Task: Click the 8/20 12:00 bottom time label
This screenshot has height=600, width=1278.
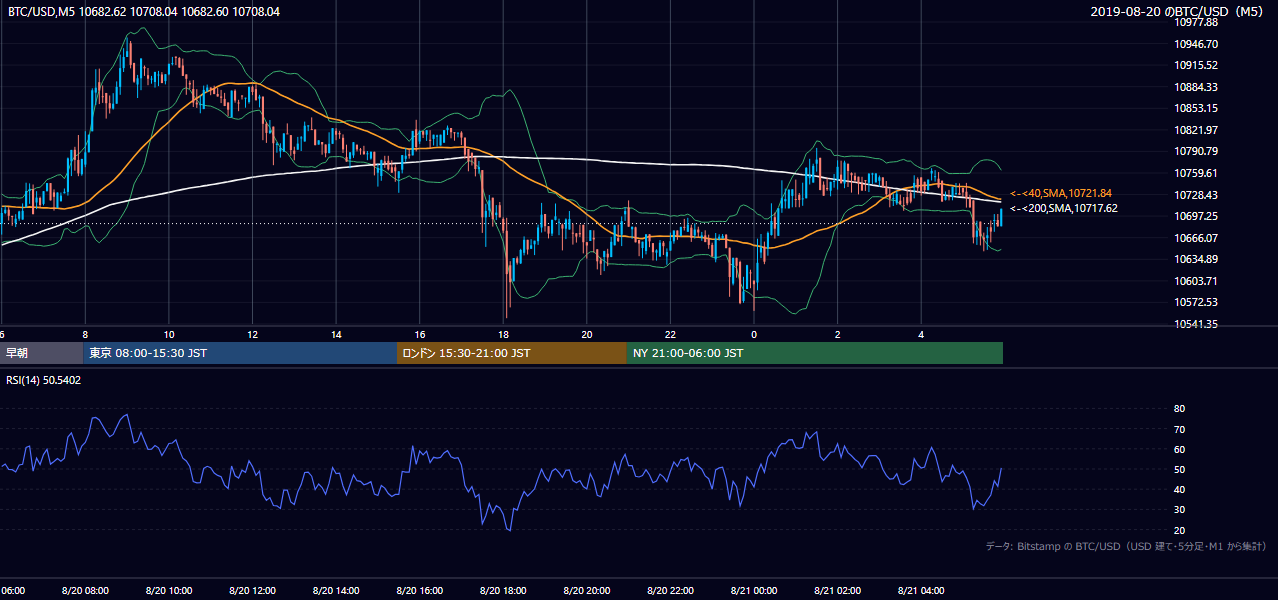Action: 252,591
